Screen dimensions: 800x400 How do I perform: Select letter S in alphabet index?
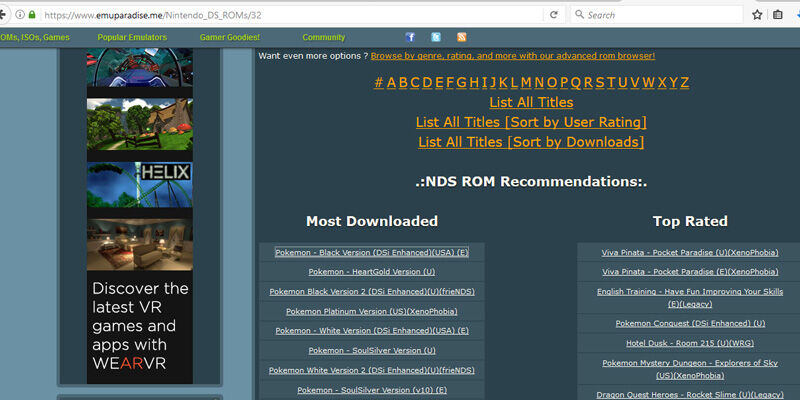coord(600,82)
